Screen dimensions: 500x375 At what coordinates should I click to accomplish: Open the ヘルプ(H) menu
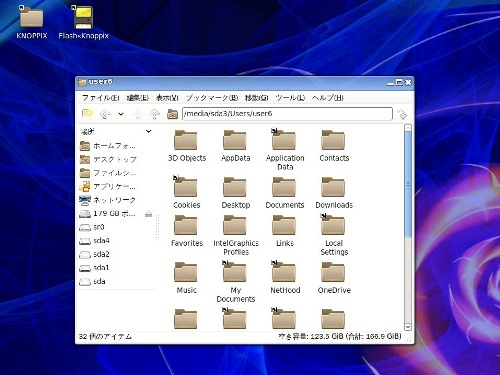tap(328, 98)
